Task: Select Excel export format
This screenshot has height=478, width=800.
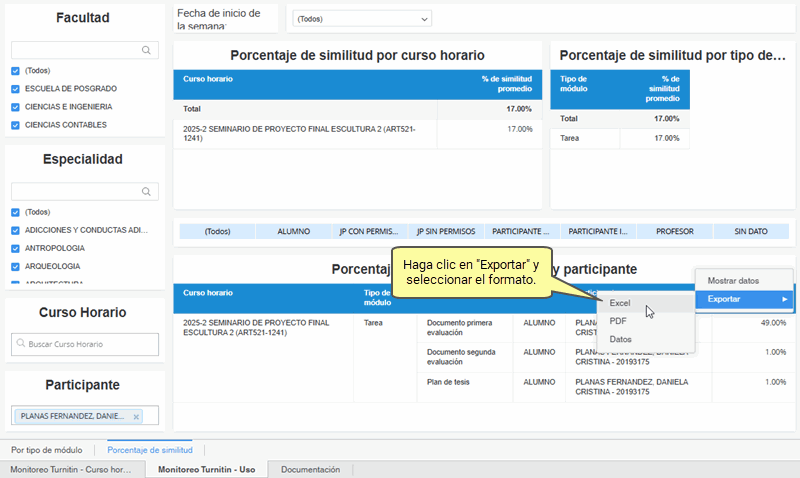Action: click(x=620, y=302)
